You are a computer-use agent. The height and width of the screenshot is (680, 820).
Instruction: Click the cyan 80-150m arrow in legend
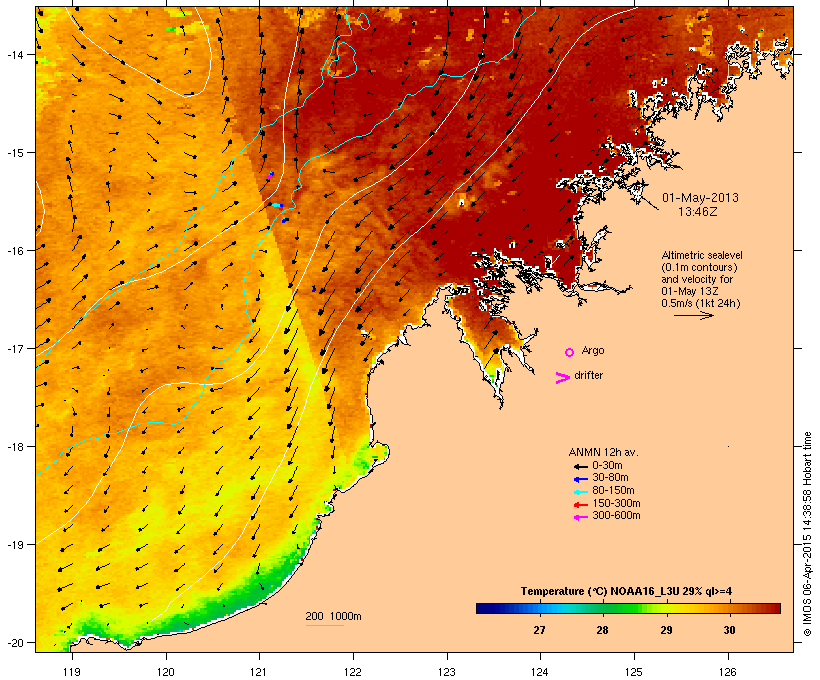pos(580,492)
